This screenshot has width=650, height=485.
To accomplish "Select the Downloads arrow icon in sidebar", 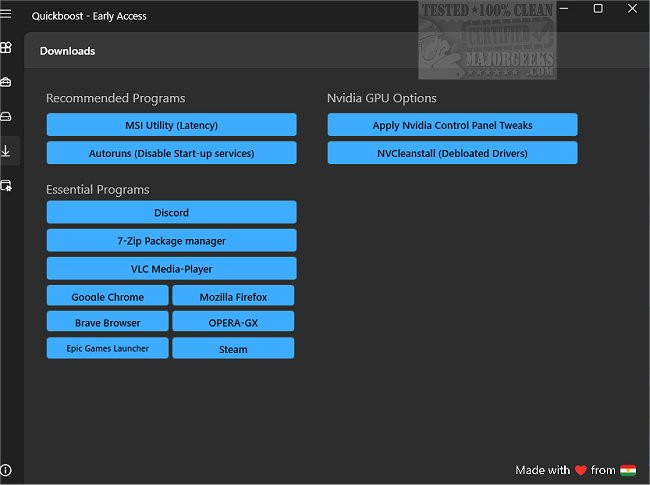I will click(x=6, y=151).
